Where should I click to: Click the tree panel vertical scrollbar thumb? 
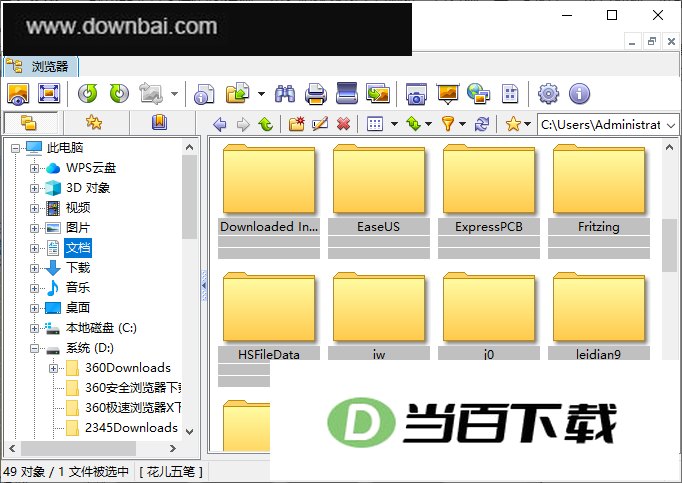(189, 197)
